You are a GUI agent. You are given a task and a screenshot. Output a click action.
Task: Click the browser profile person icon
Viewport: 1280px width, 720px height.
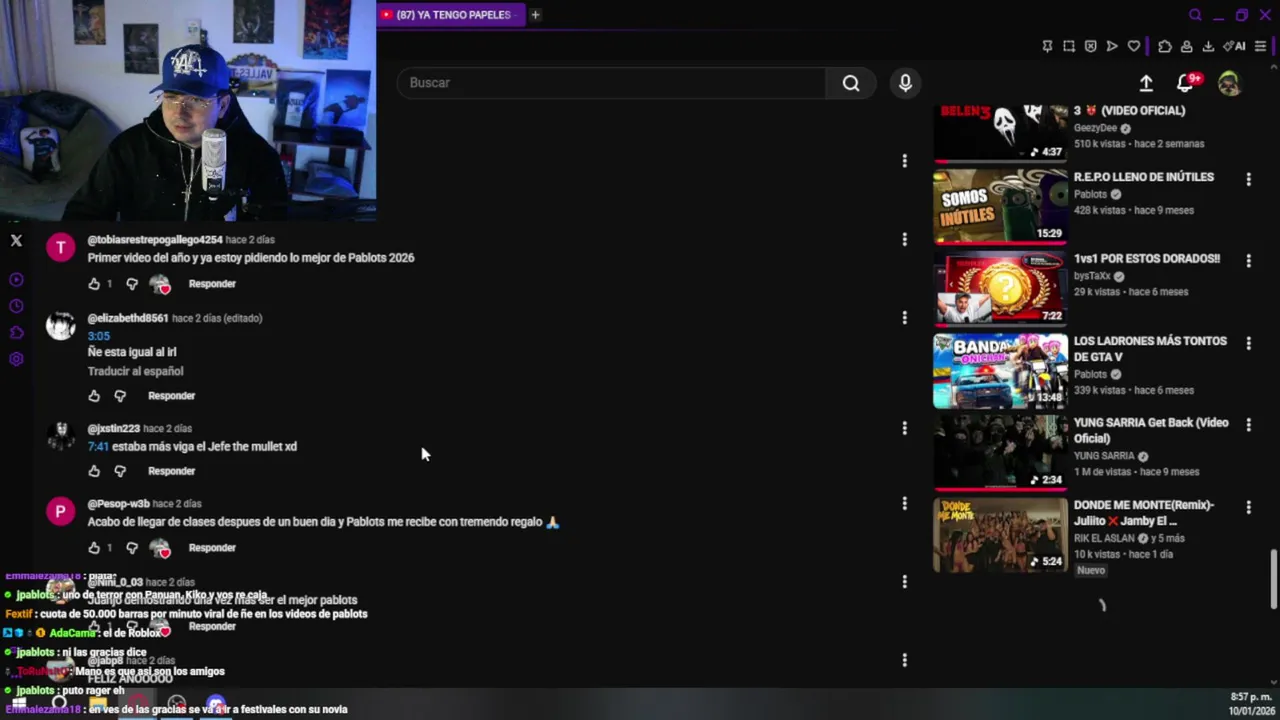pos(1186,46)
